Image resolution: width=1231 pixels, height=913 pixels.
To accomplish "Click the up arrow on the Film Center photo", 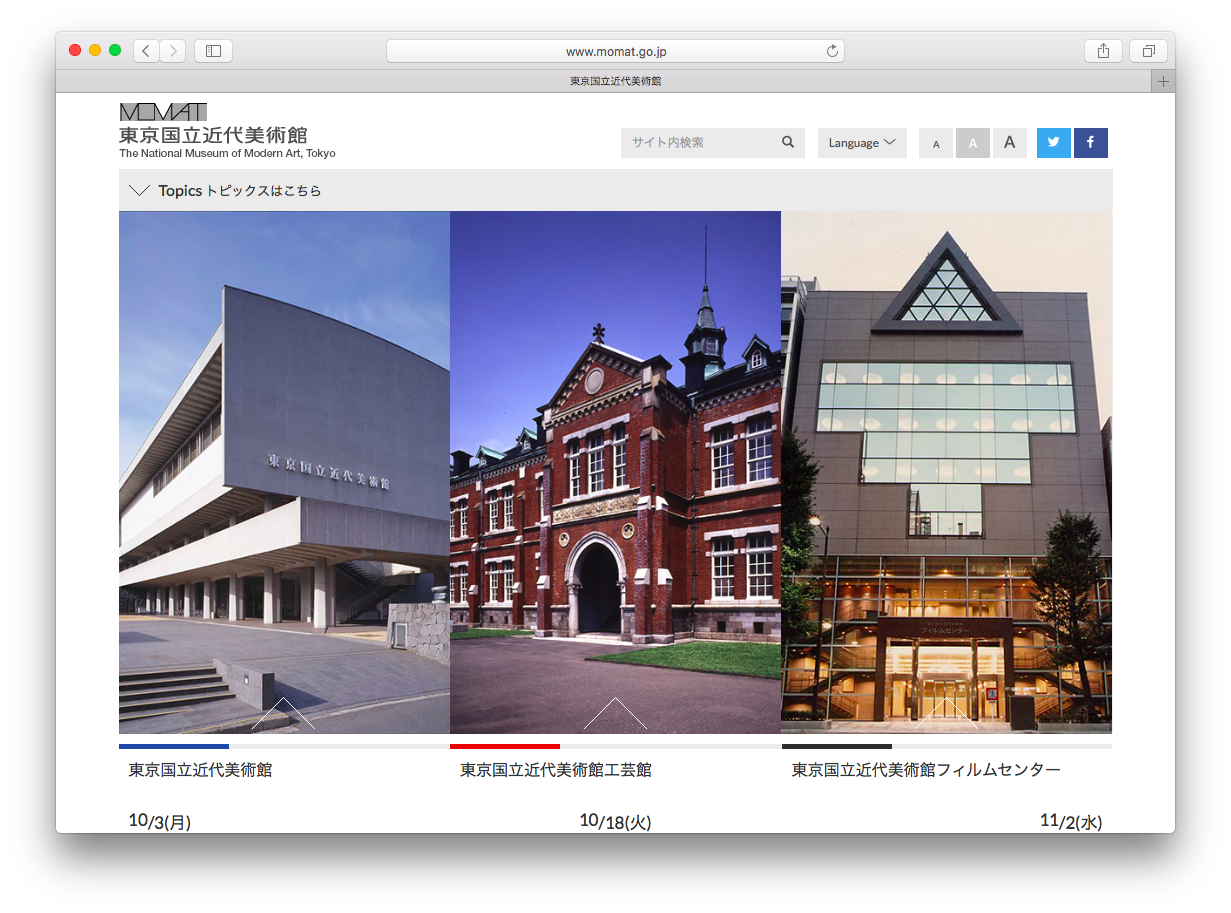I will point(946,713).
